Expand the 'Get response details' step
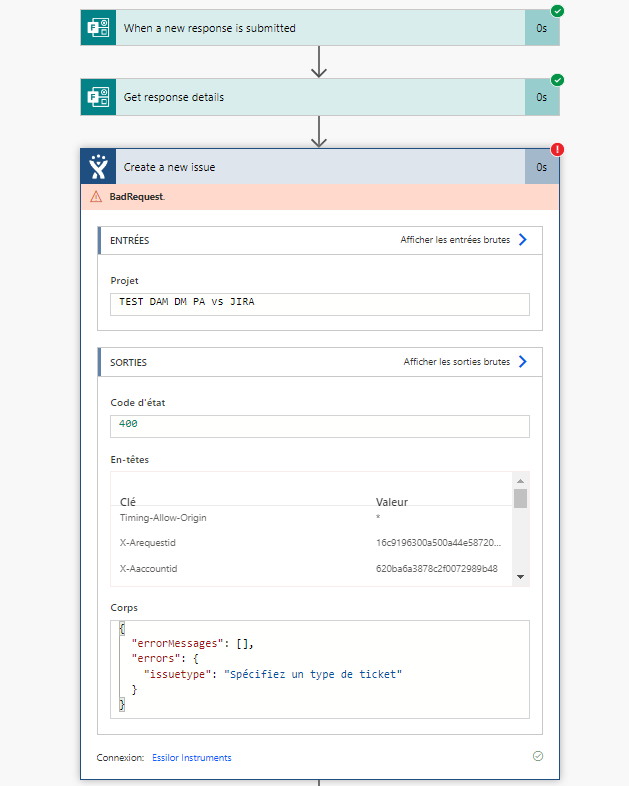 [320, 97]
